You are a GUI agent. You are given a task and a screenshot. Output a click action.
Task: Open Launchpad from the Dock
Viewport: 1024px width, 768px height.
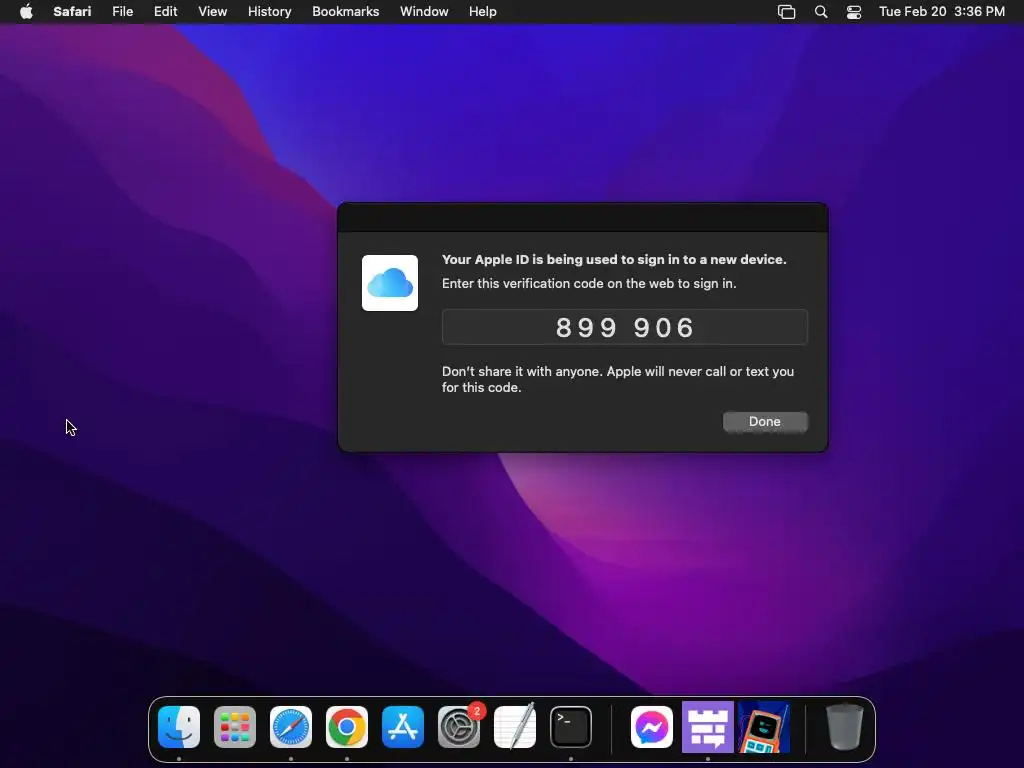tap(235, 727)
